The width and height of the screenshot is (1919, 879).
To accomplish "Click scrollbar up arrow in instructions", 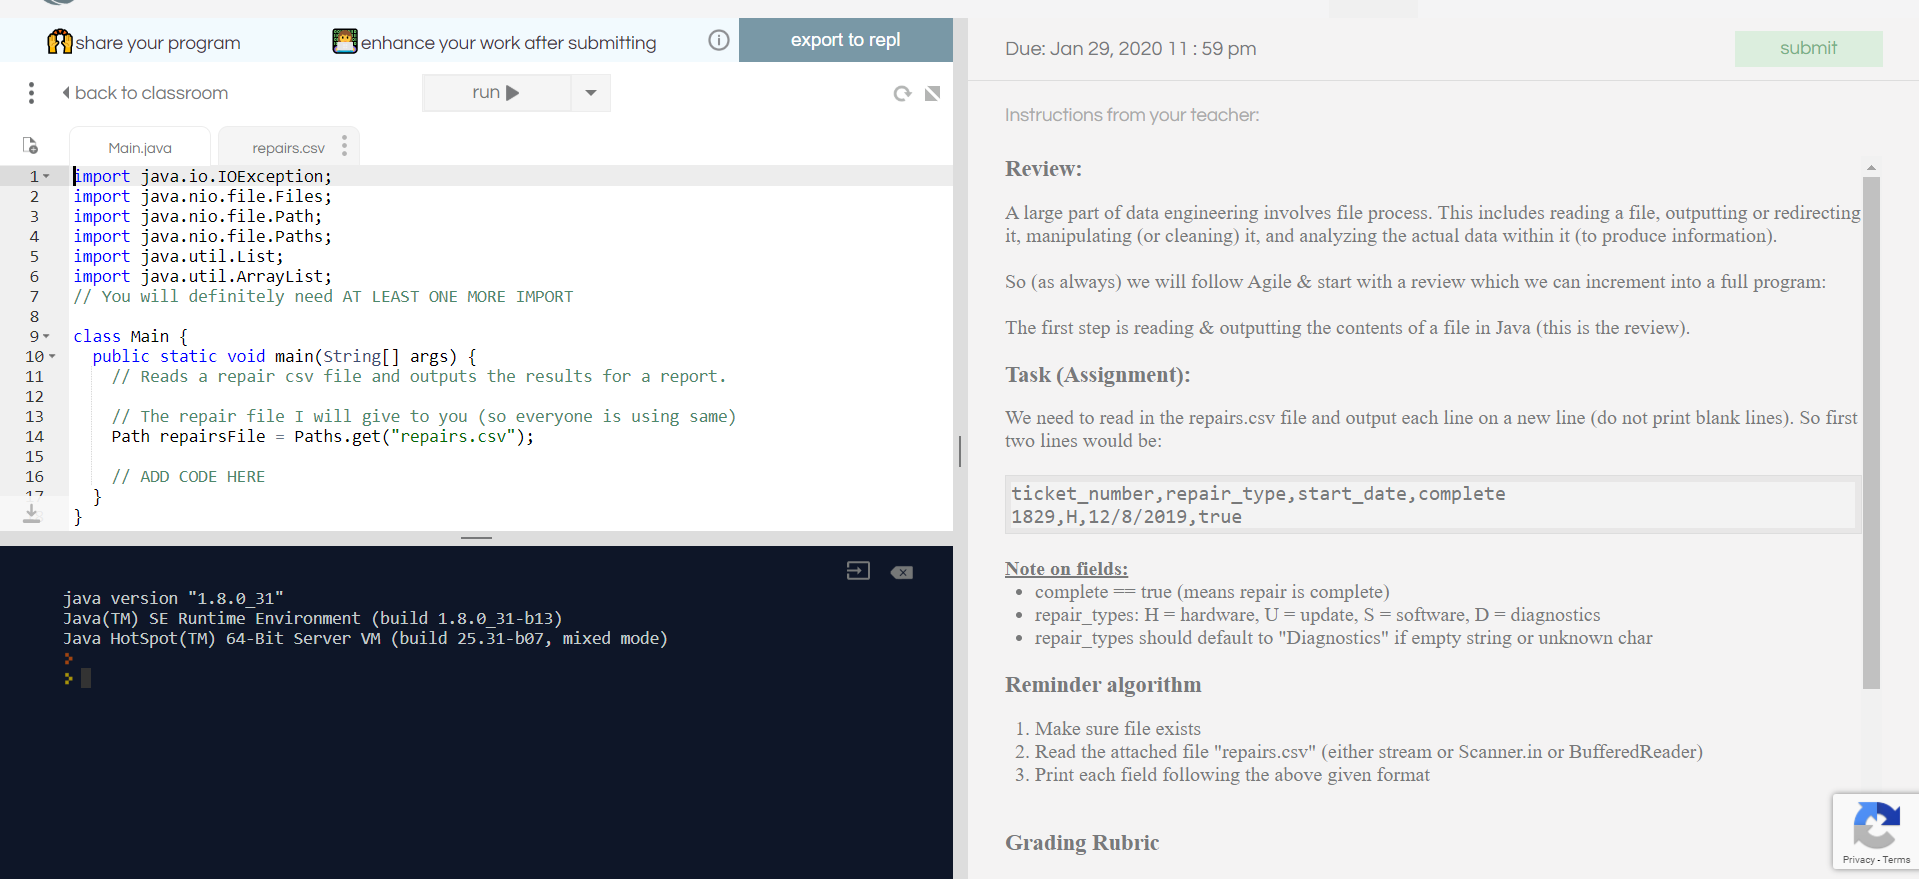I will coord(1871,168).
